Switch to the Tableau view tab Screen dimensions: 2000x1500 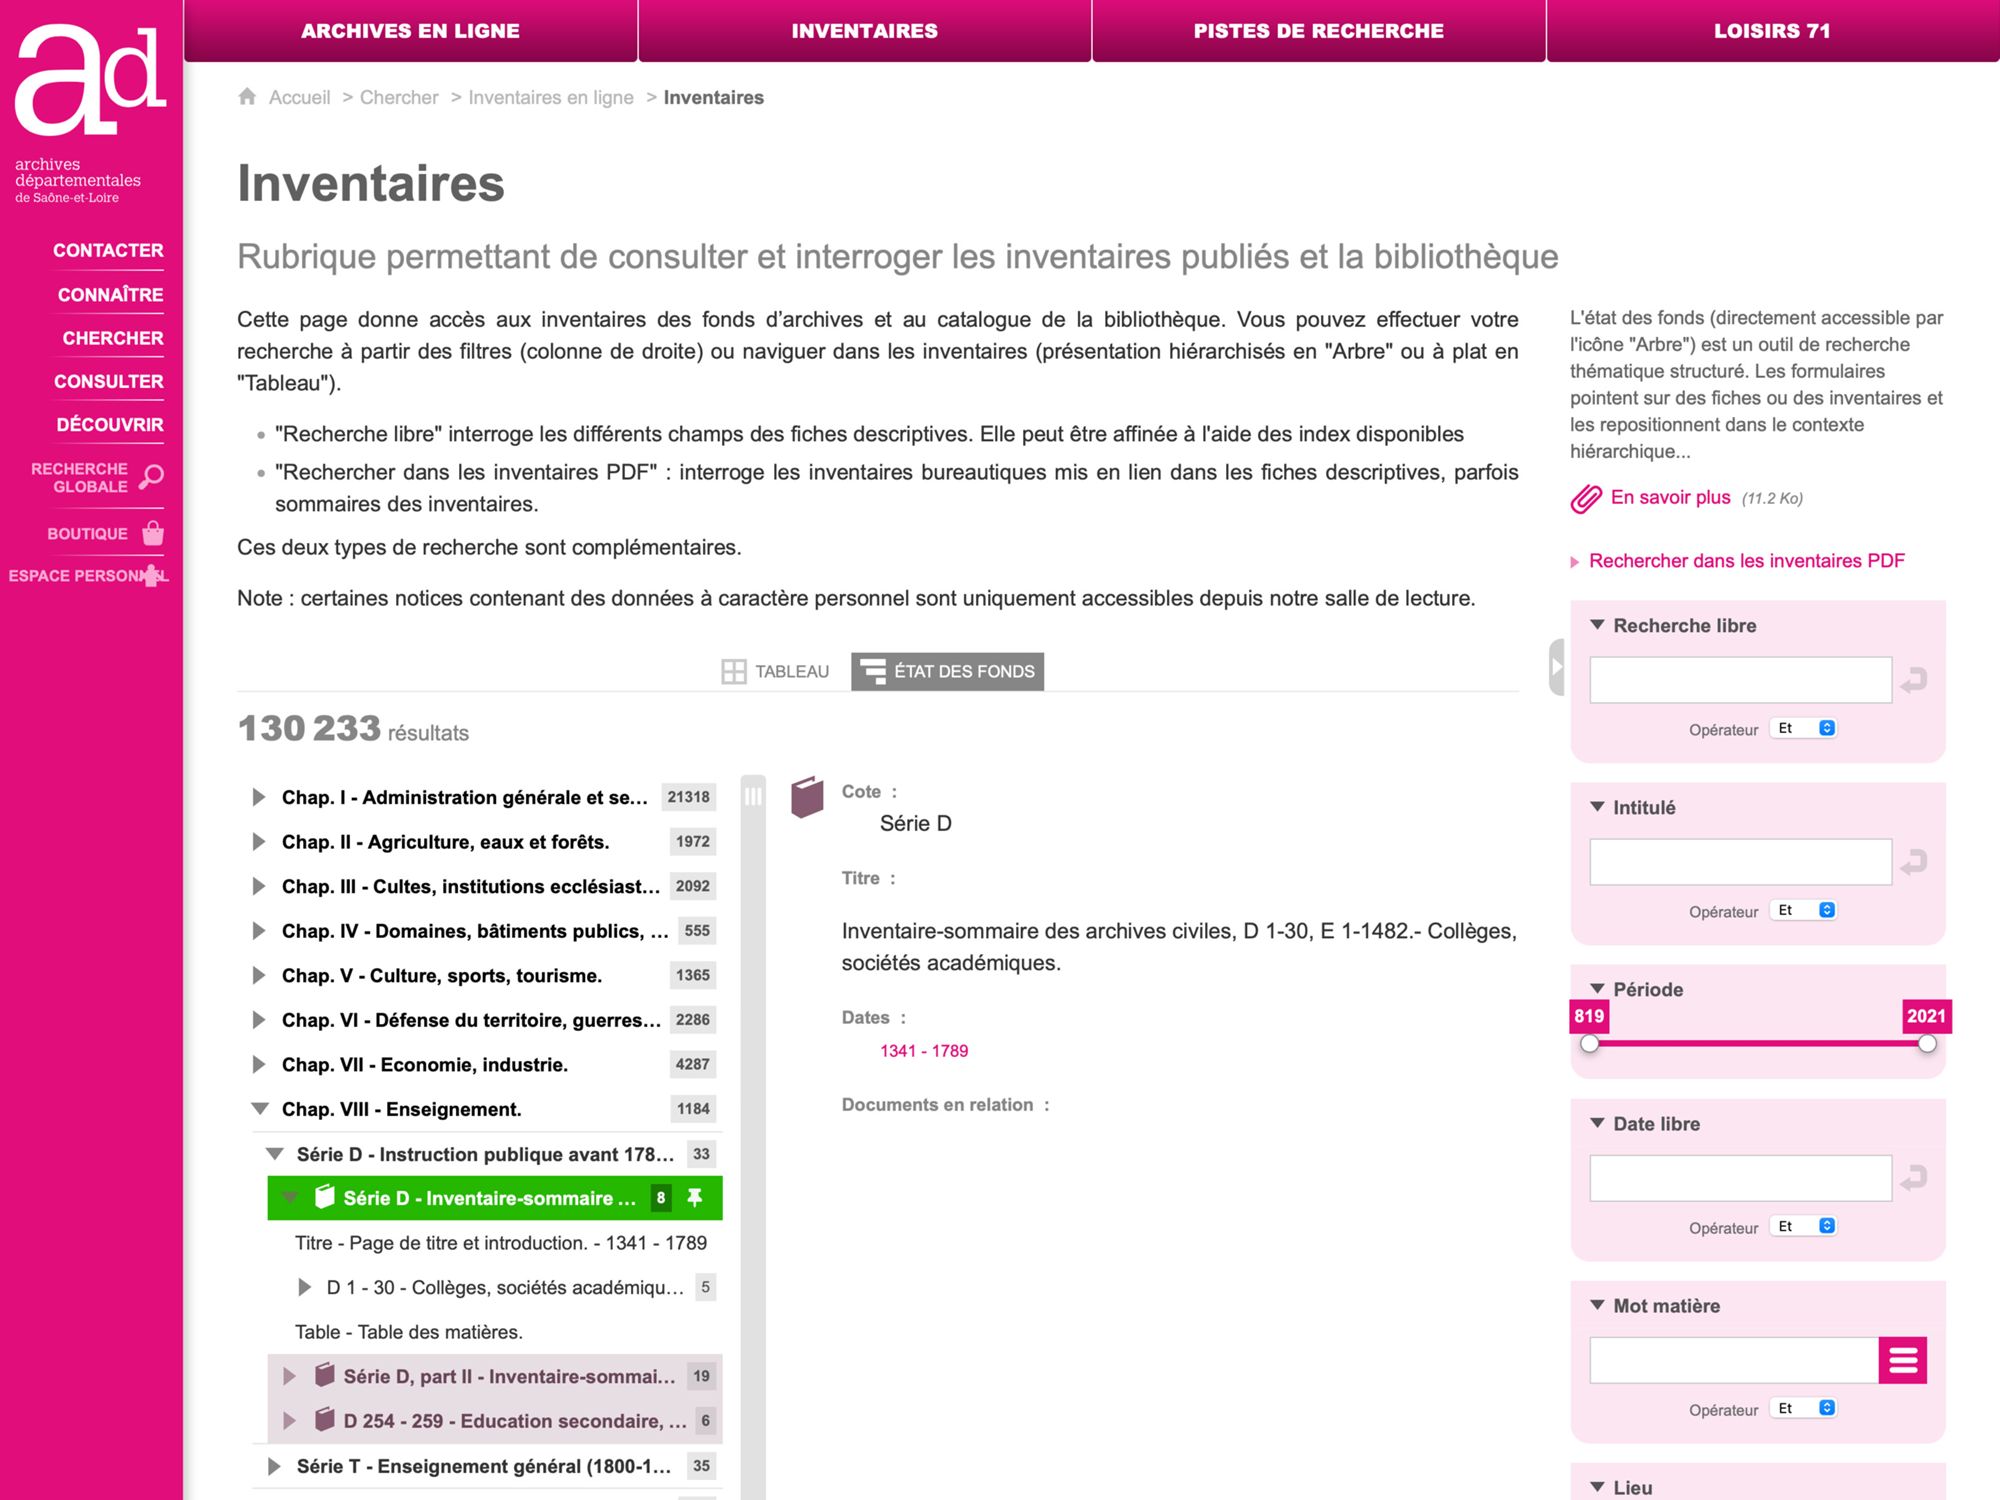776,671
